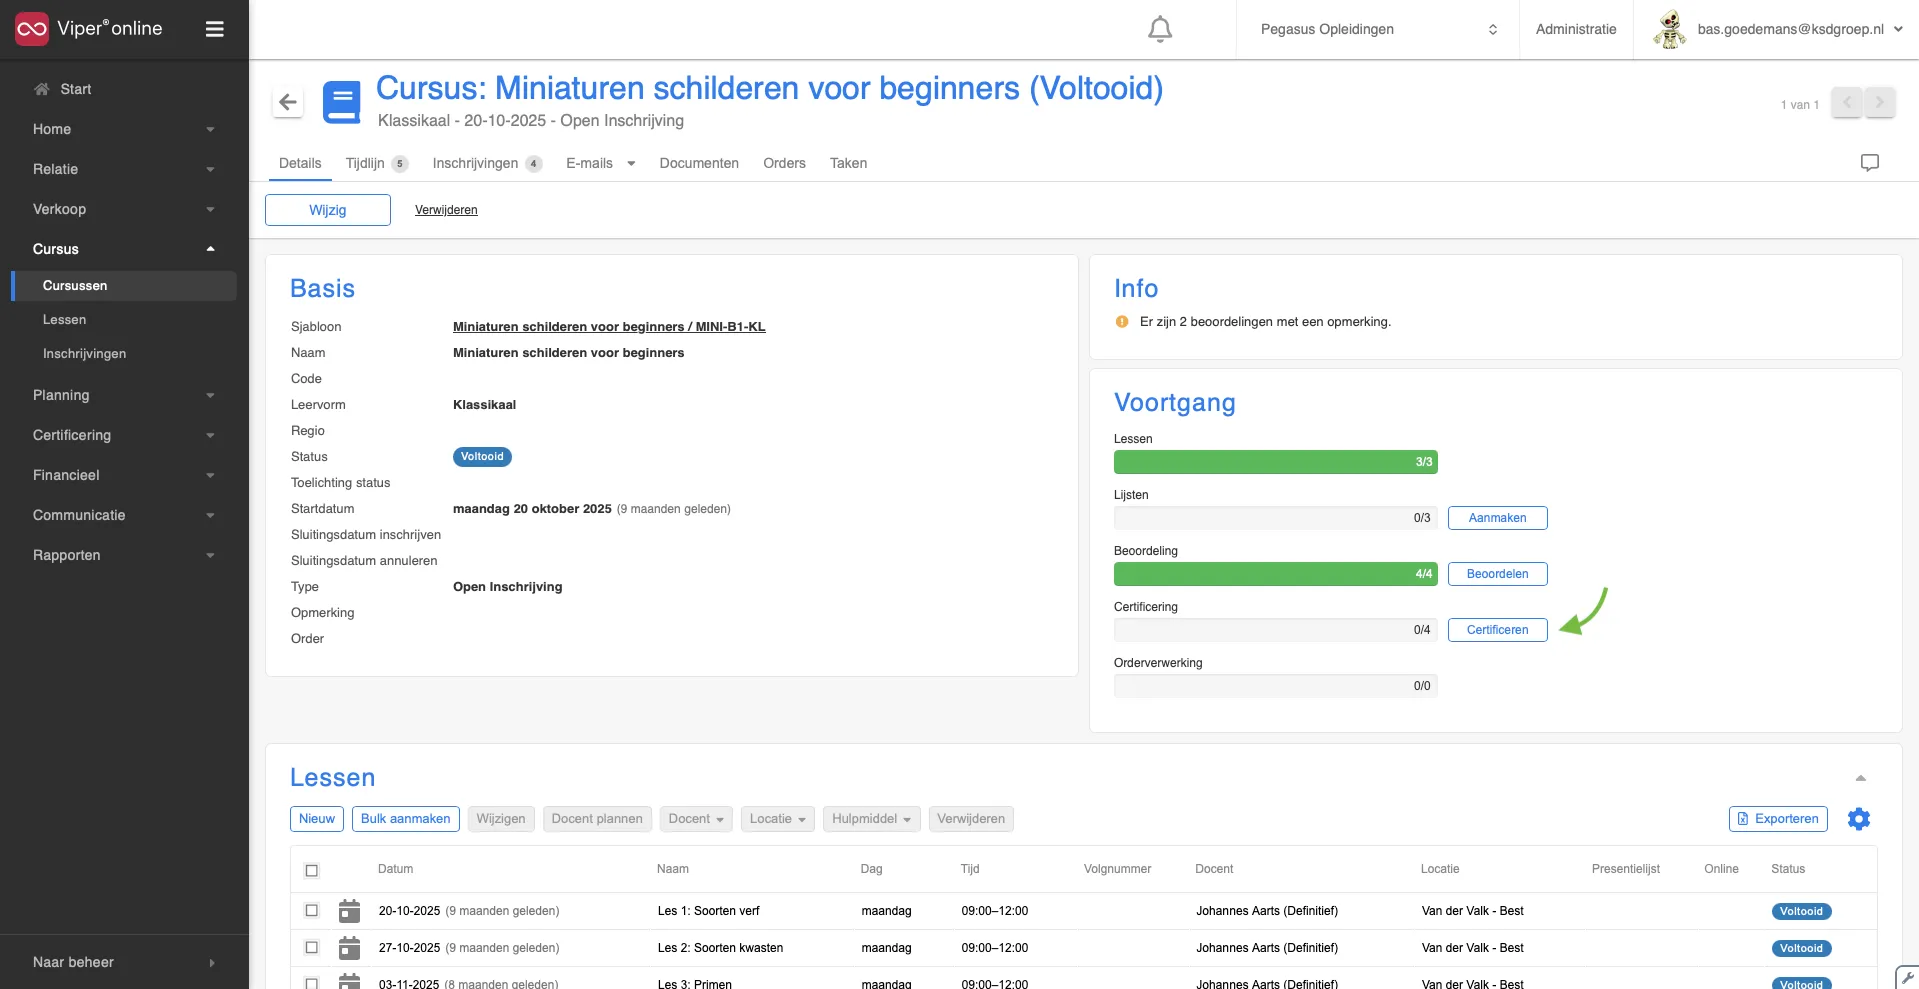Select the Details tab
This screenshot has height=989, width=1919.
coord(300,163)
